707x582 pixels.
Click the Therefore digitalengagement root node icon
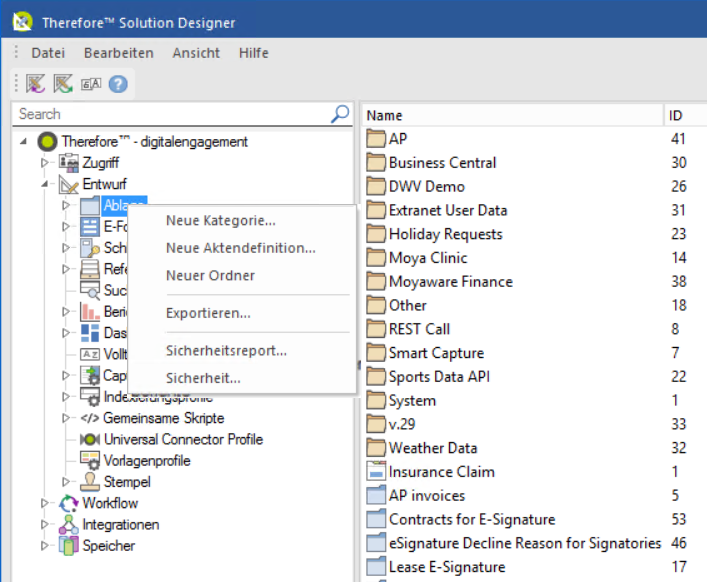(47, 142)
